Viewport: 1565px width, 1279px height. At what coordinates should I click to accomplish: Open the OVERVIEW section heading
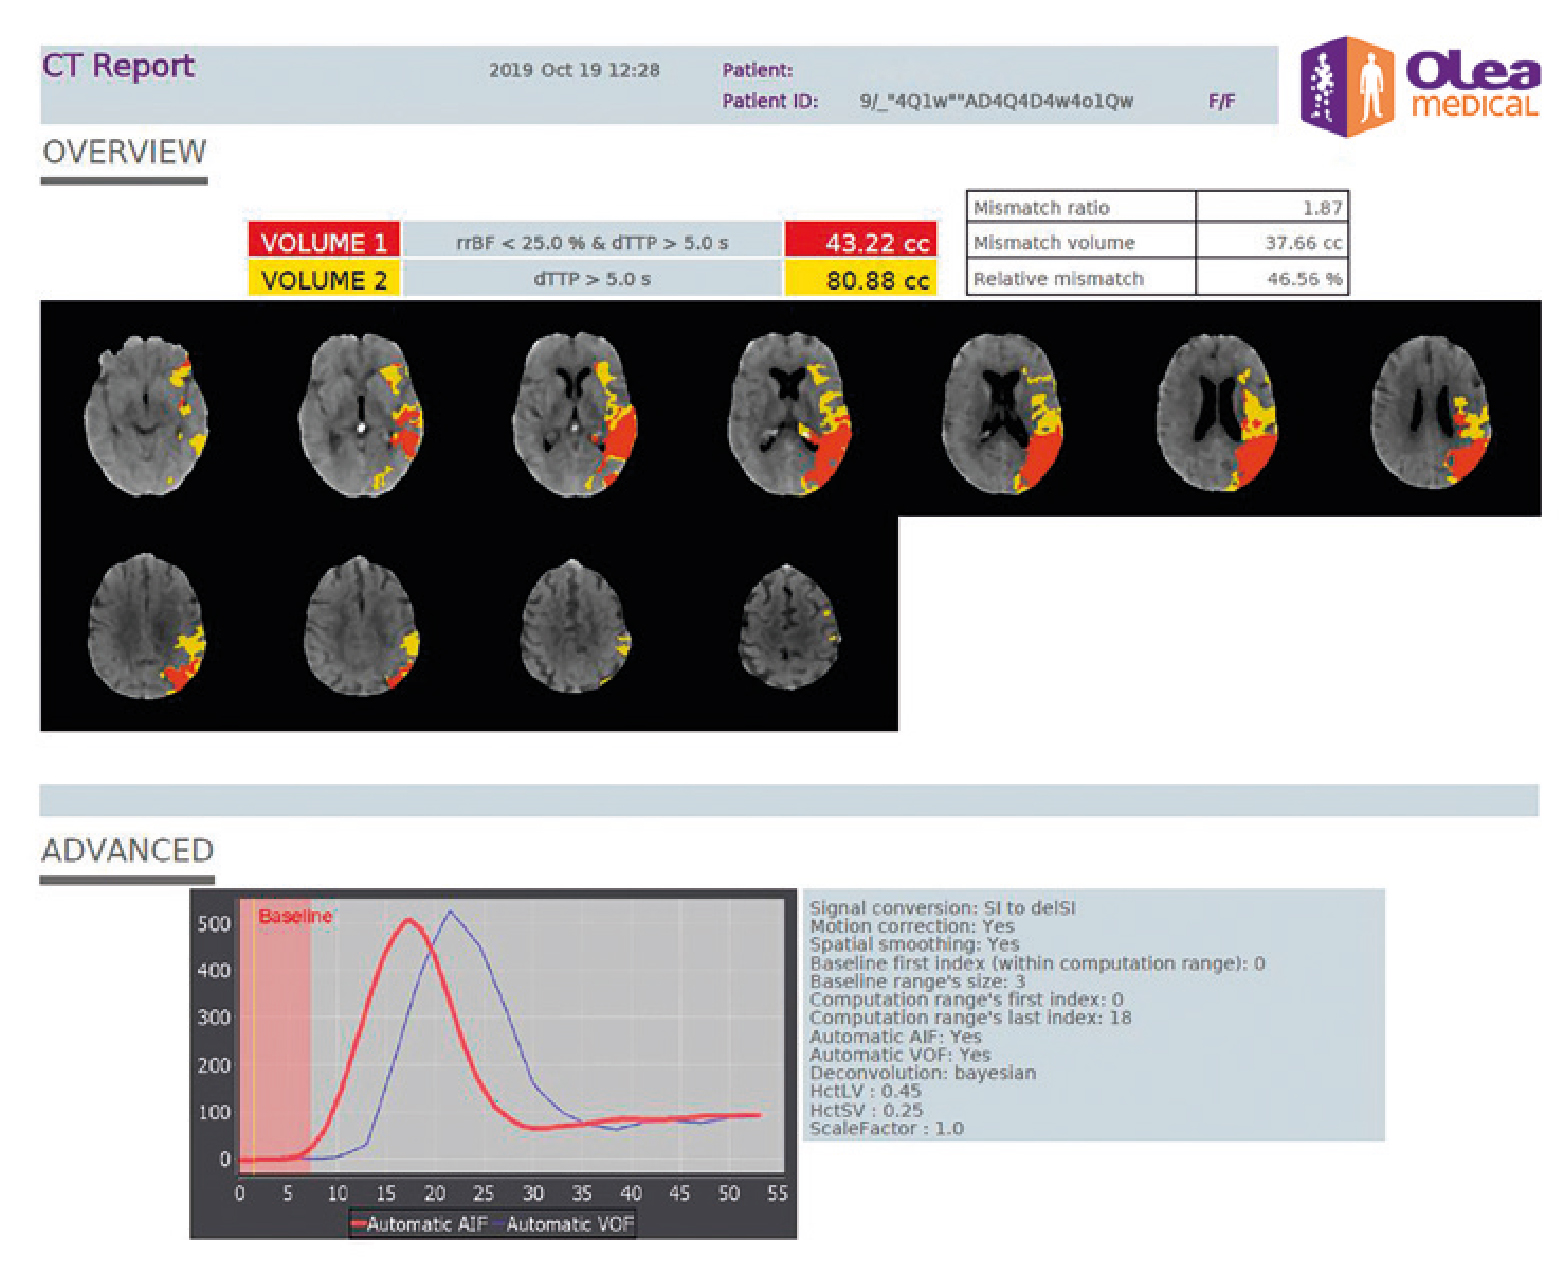click(x=124, y=152)
